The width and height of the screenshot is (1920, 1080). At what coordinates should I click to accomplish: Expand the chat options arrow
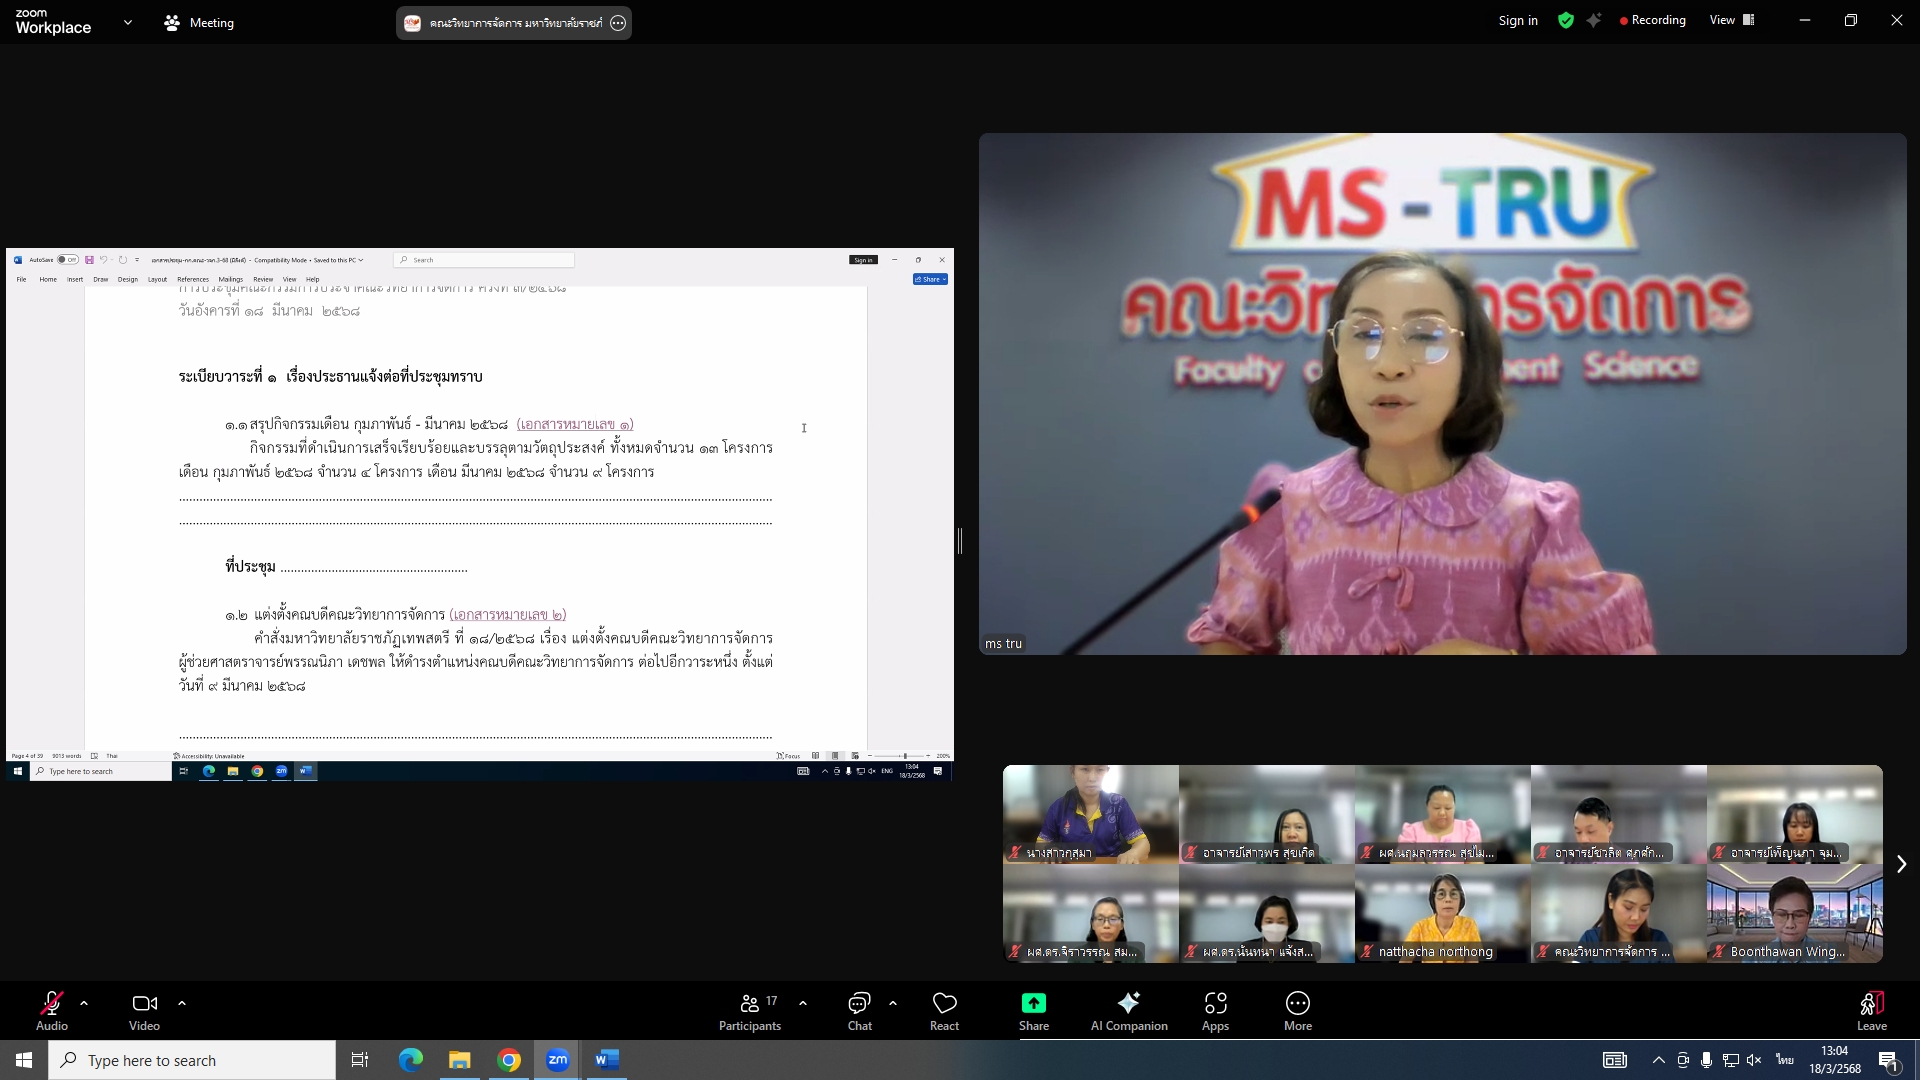893,1003
